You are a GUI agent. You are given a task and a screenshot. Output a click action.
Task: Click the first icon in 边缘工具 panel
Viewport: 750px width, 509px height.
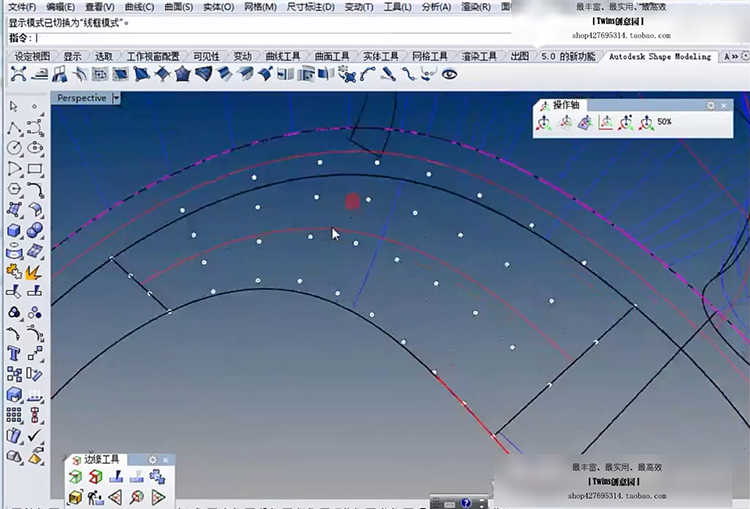pos(76,477)
